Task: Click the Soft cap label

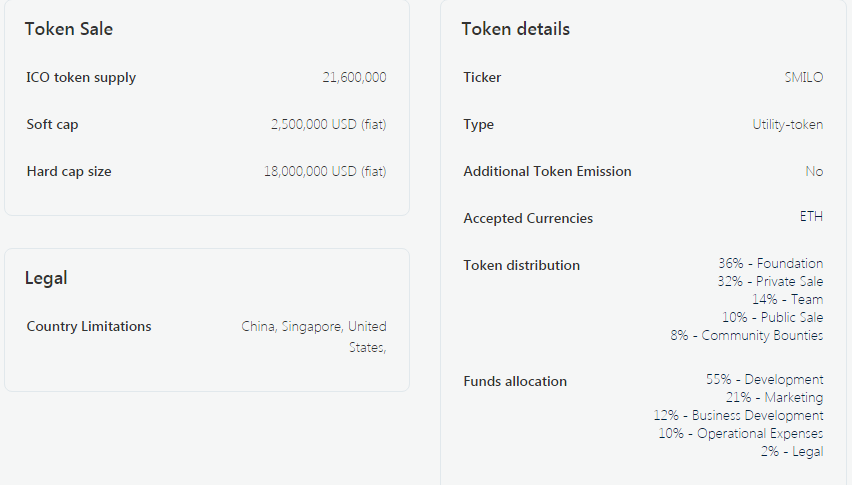Action: [52, 124]
